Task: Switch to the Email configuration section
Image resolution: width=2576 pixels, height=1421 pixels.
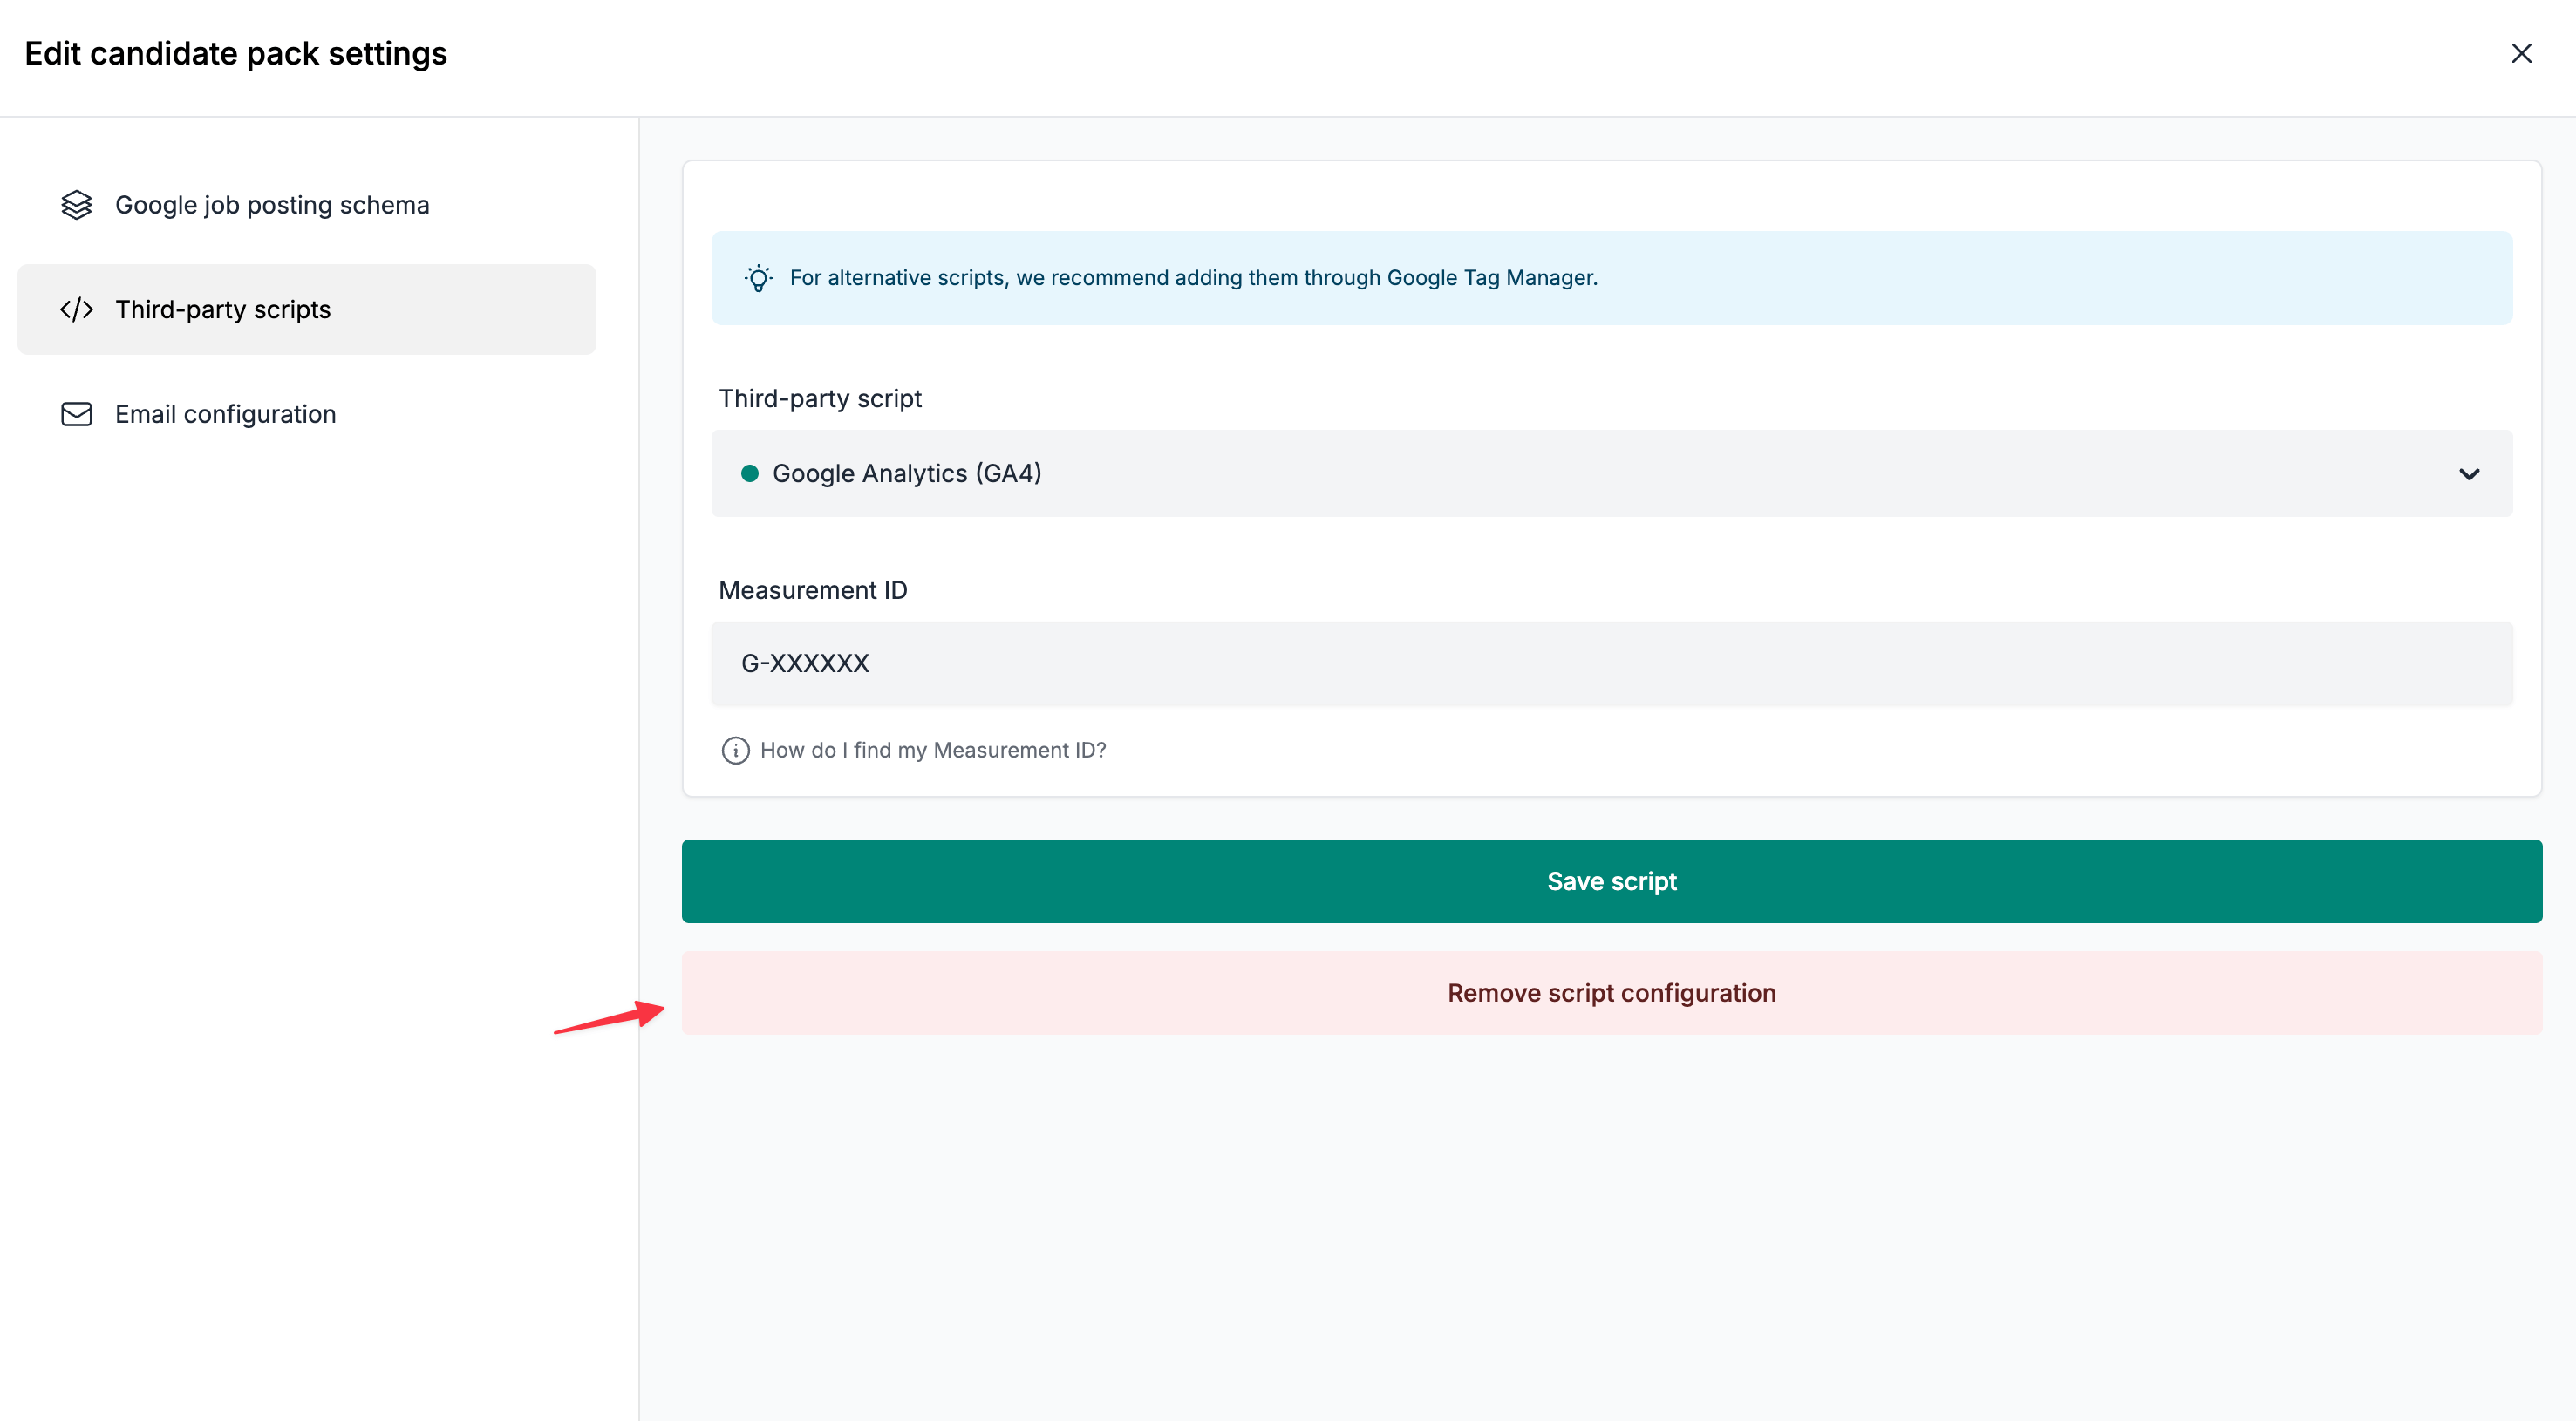Action: [x=225, y=414]
